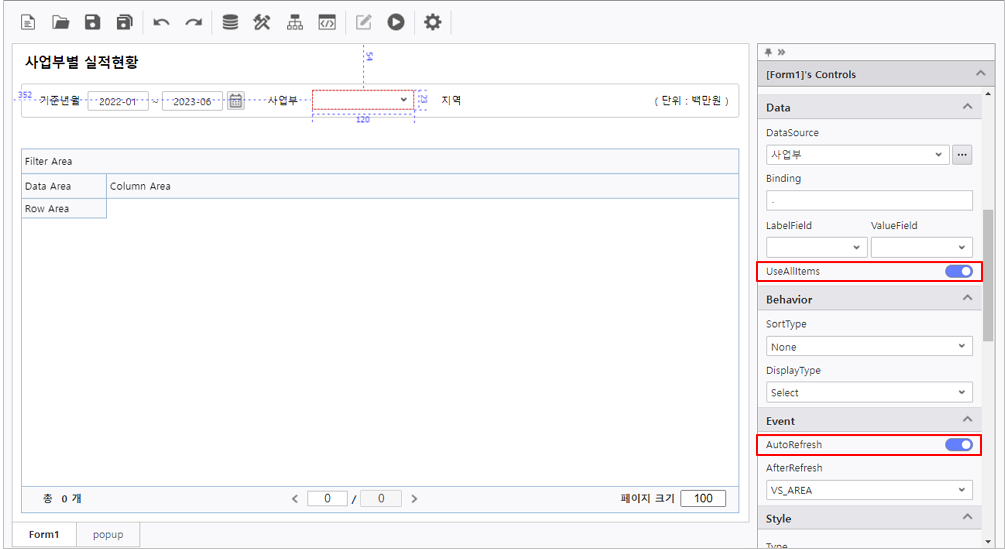
Task: Collapse the Behavior section
Action: coord(966,299)
